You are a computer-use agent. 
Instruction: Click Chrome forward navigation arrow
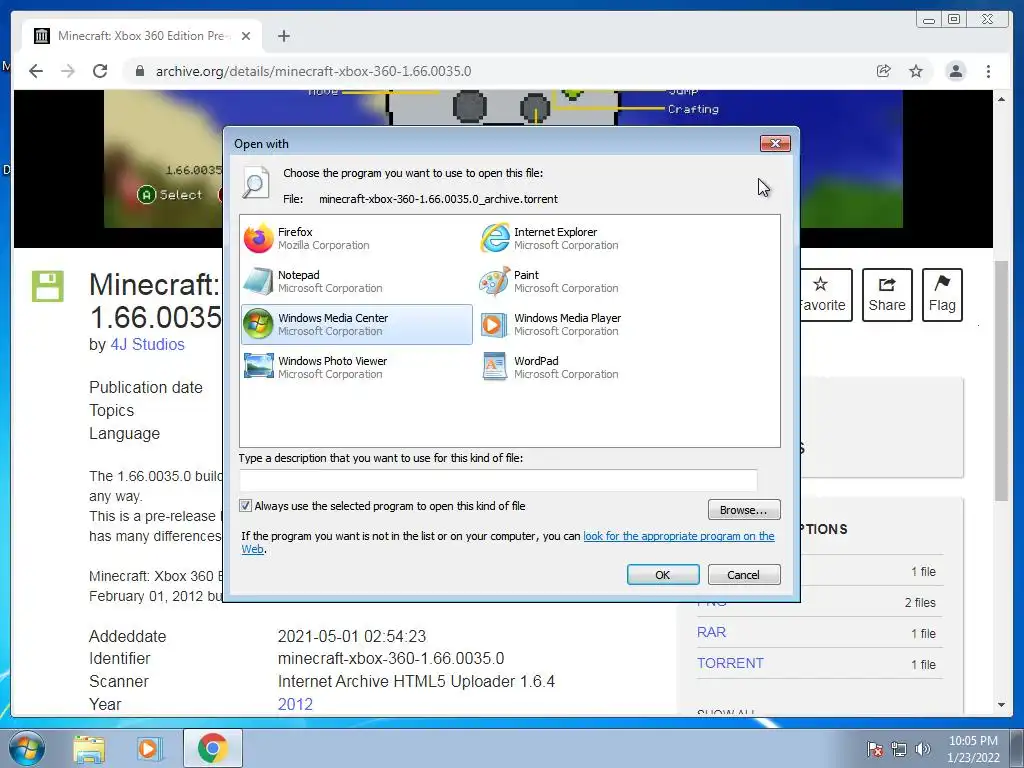[x=67, y=71]
